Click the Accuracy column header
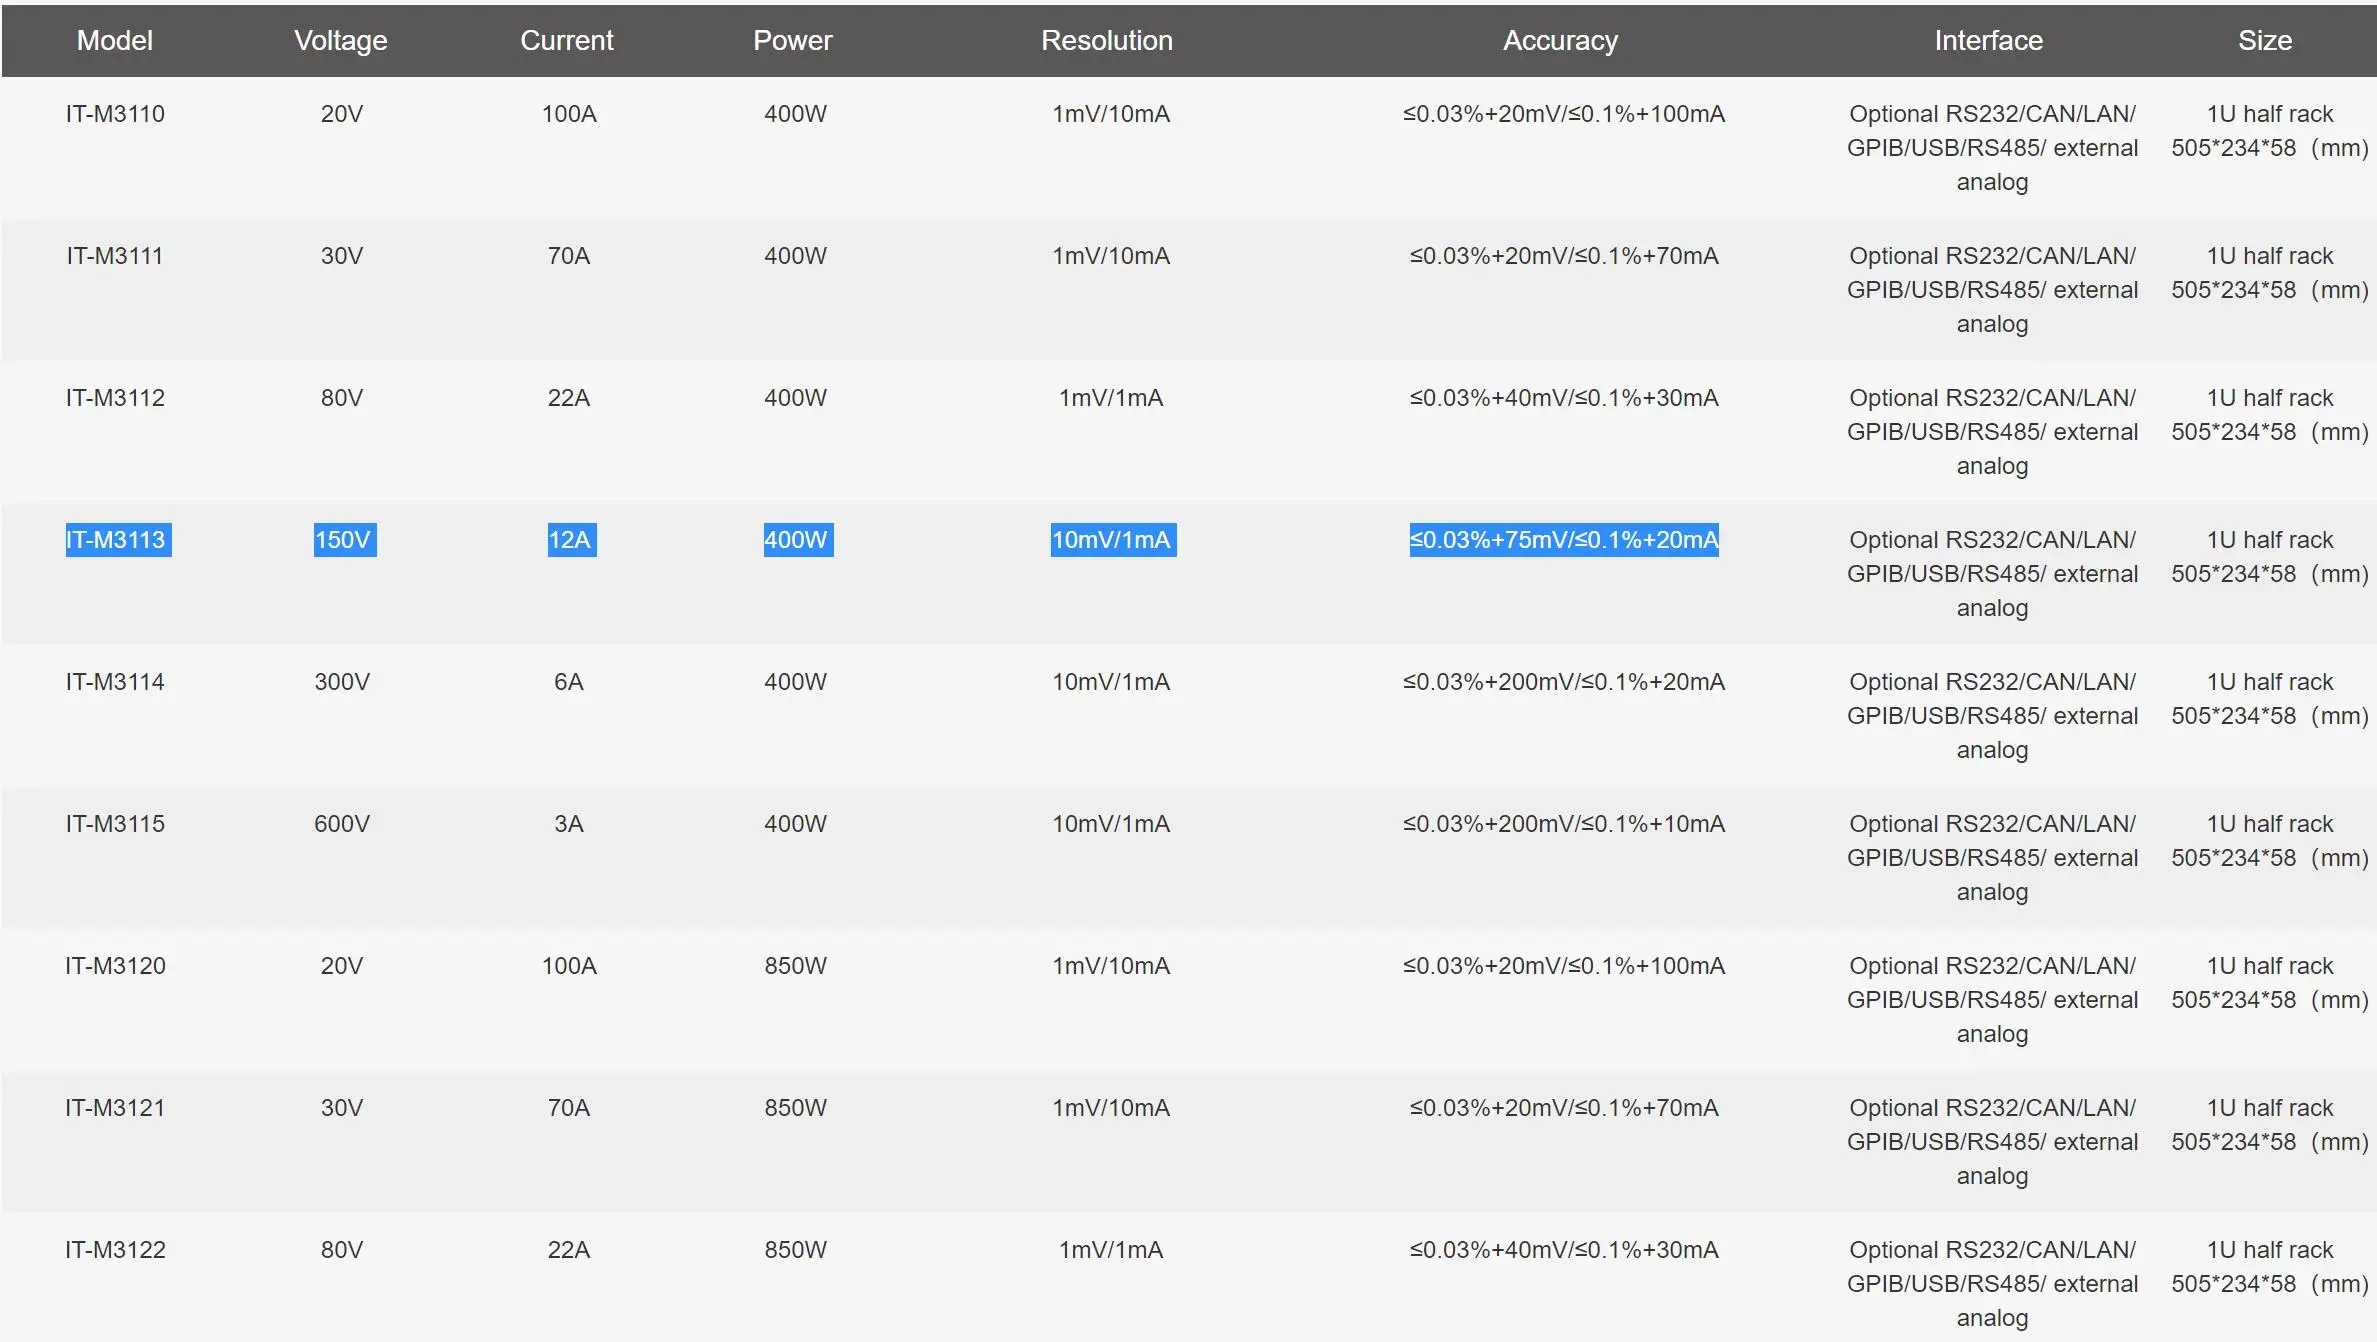The image size is (2377, 1342). pyautogui.click(x=1559, y=40)
